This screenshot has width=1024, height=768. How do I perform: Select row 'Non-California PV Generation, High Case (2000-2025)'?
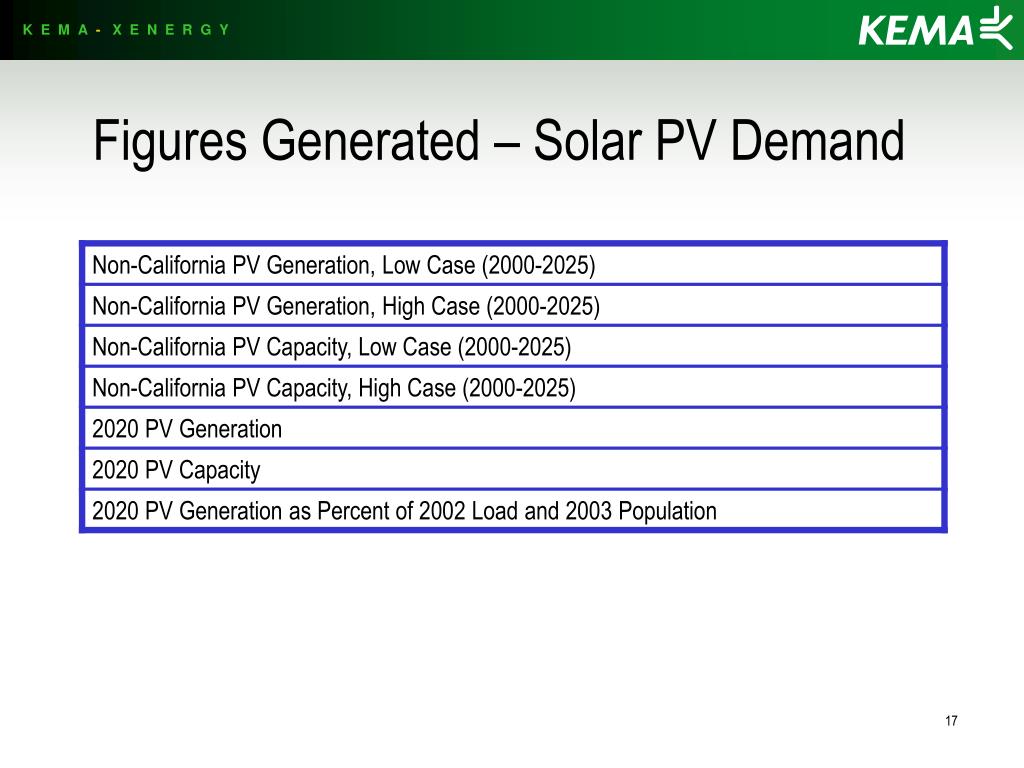pyautogui.click(x=513, y=306)
